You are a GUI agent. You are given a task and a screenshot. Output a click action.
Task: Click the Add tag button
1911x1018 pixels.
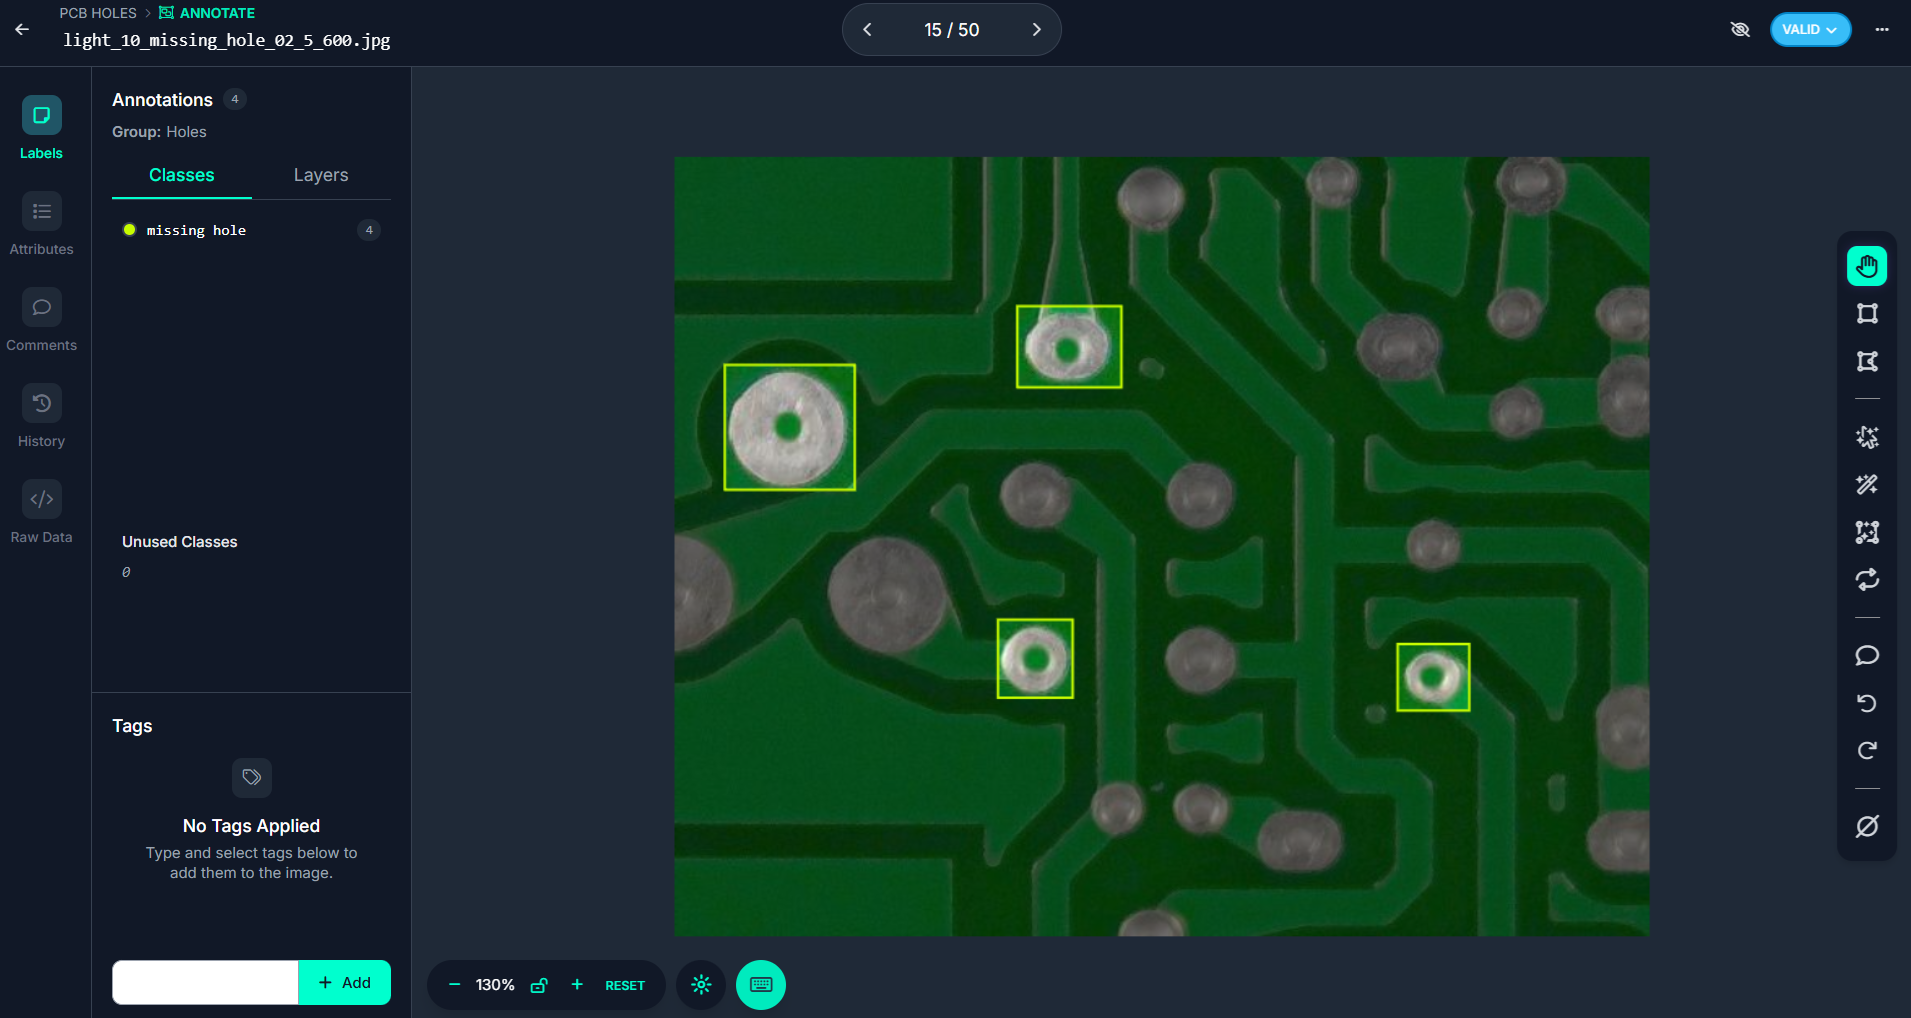click(345, 983)
